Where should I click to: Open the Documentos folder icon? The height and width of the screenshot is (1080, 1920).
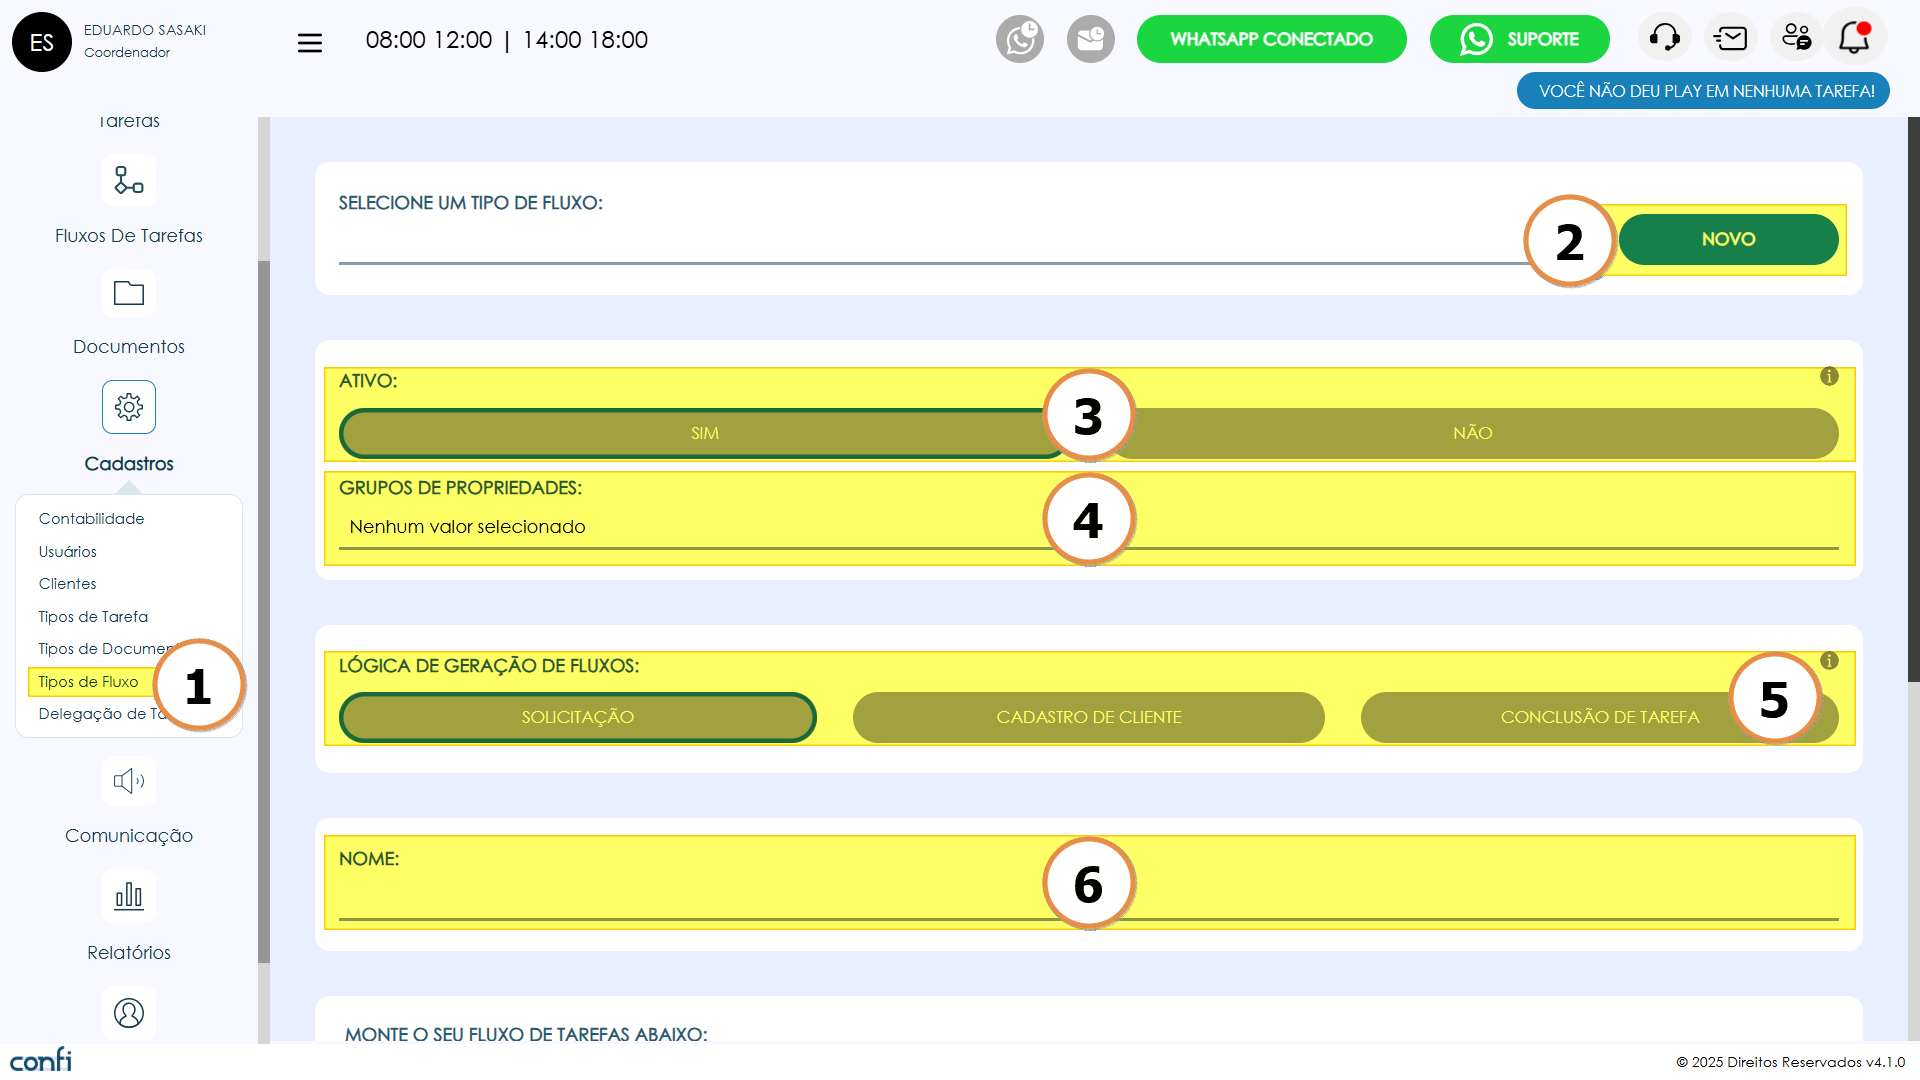pyautogui.click(x=129, y=294)
